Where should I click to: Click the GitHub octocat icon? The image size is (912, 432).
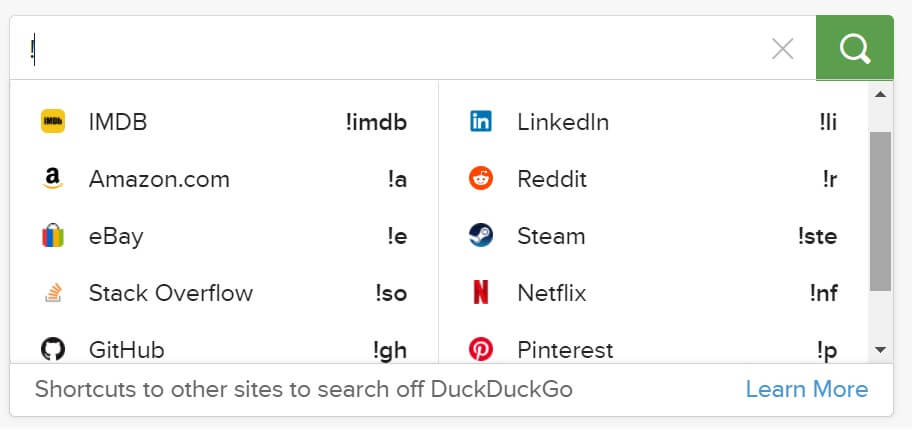pos(52,349)
